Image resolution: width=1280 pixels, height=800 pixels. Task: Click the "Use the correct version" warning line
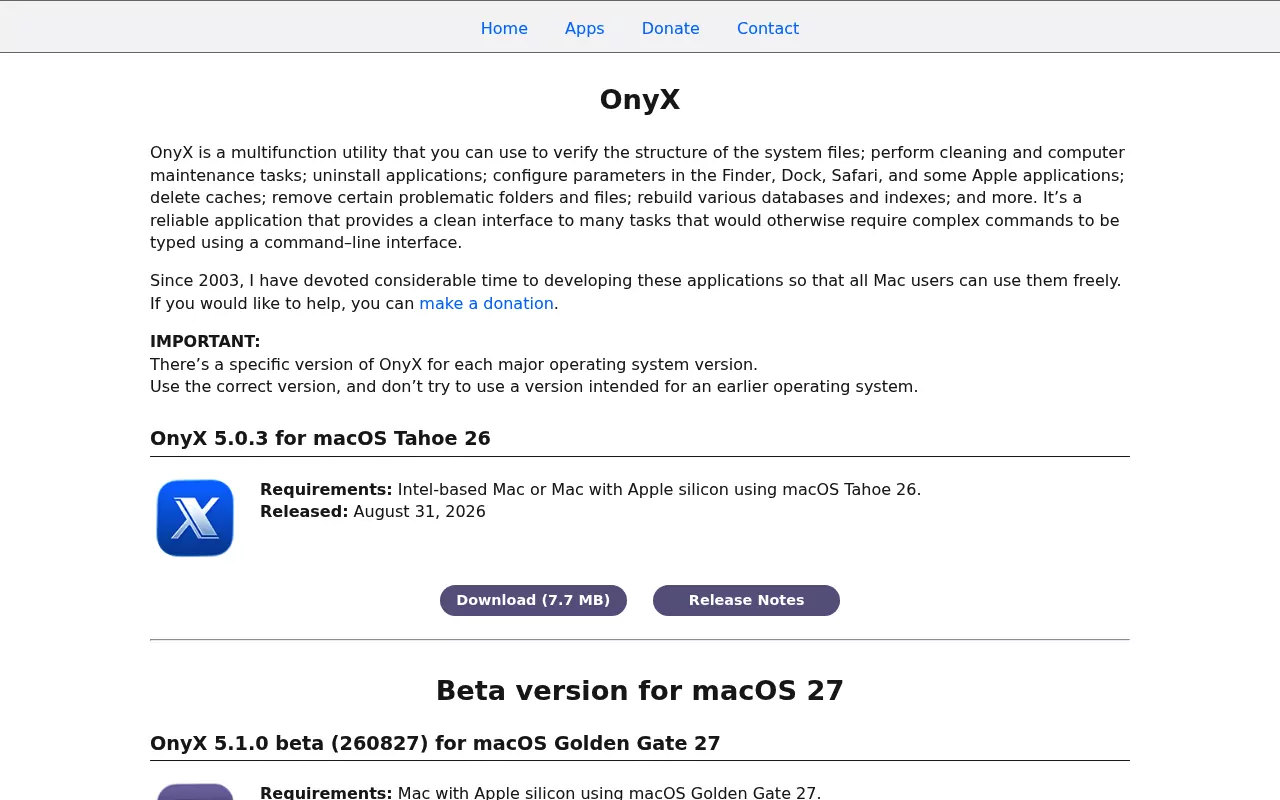click(x=534, y=386)
